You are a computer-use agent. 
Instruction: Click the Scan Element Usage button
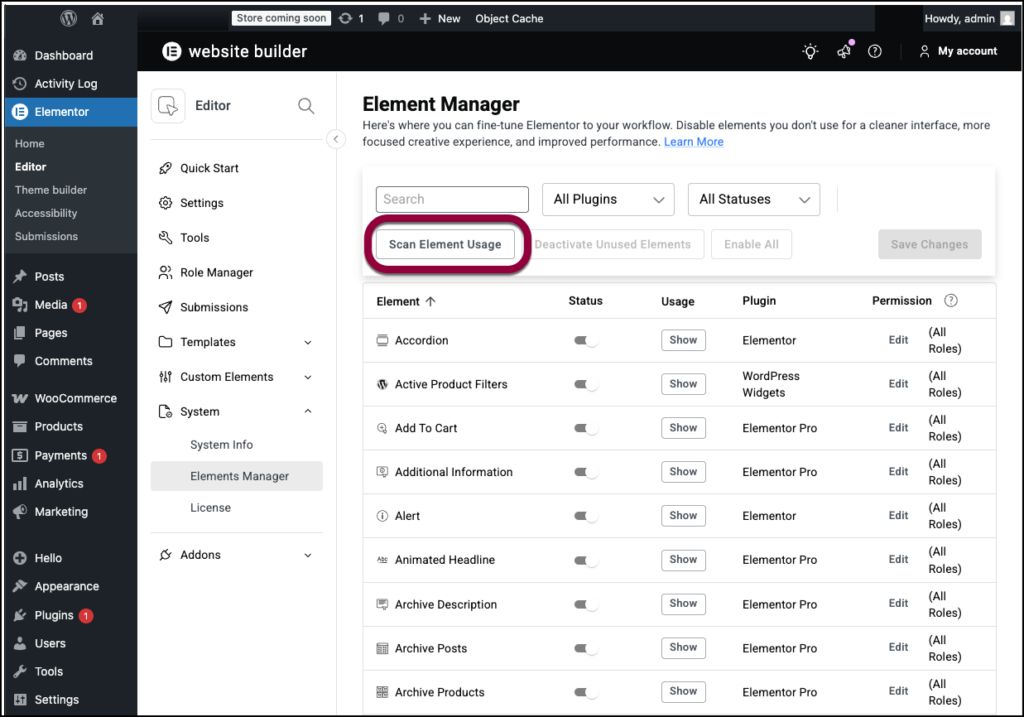coord(444,243)
